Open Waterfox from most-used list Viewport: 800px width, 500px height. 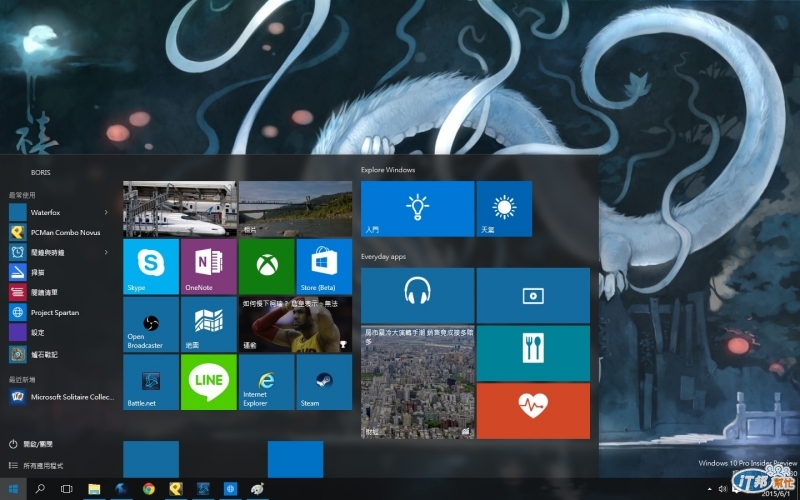point(59,212)
